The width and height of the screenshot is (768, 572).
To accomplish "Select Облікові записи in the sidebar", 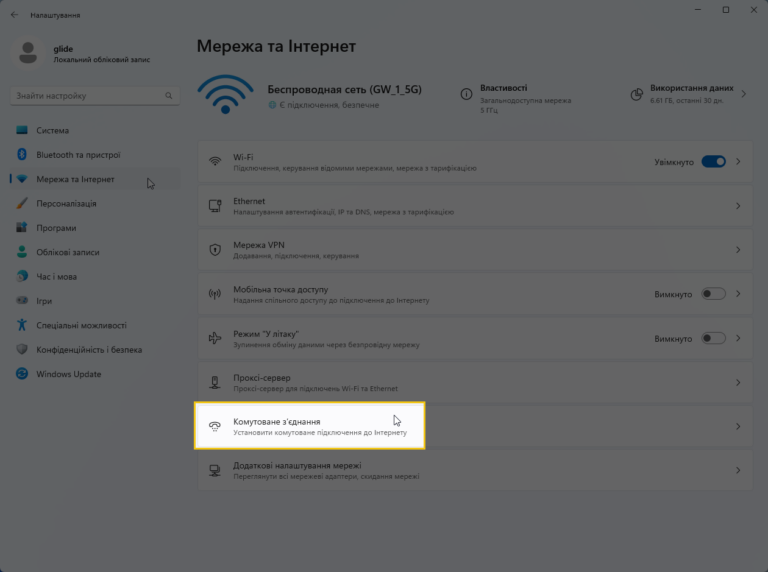I will tap(68, 252).
